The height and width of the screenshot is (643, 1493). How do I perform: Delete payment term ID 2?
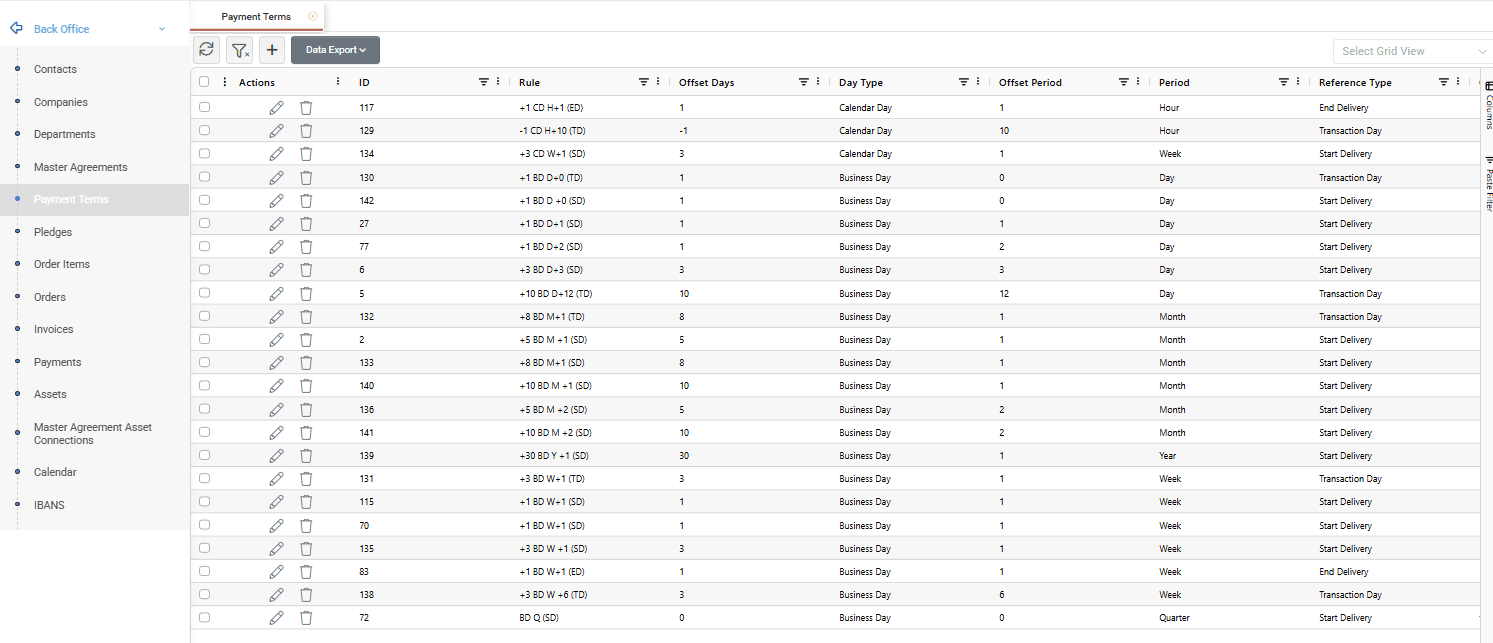point(306,340)
